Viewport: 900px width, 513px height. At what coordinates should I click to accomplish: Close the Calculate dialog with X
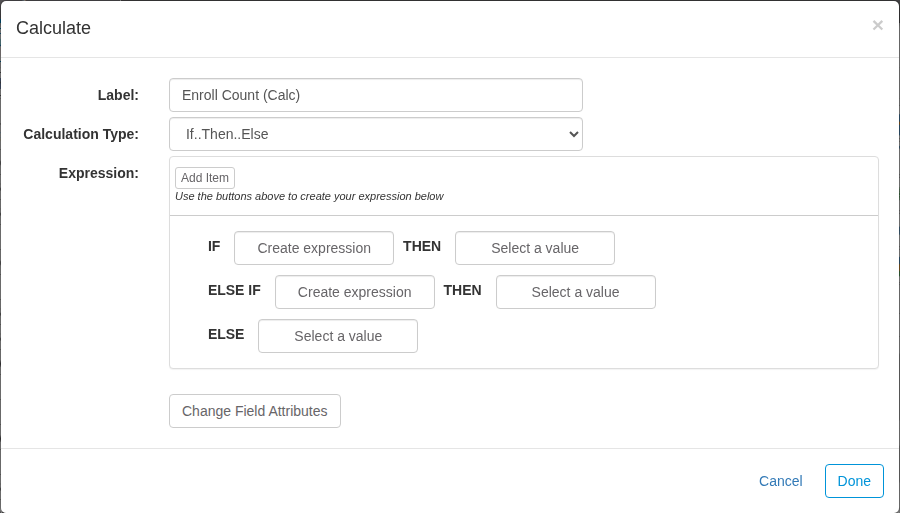pyautogui.click(x=877, y=25)
